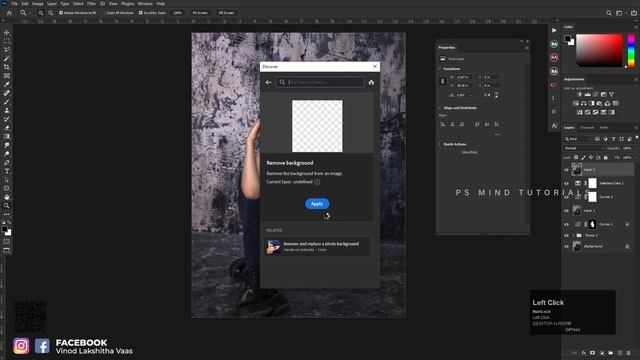
Task: Select the Eyedropper tool
Action: coord(7,84)
